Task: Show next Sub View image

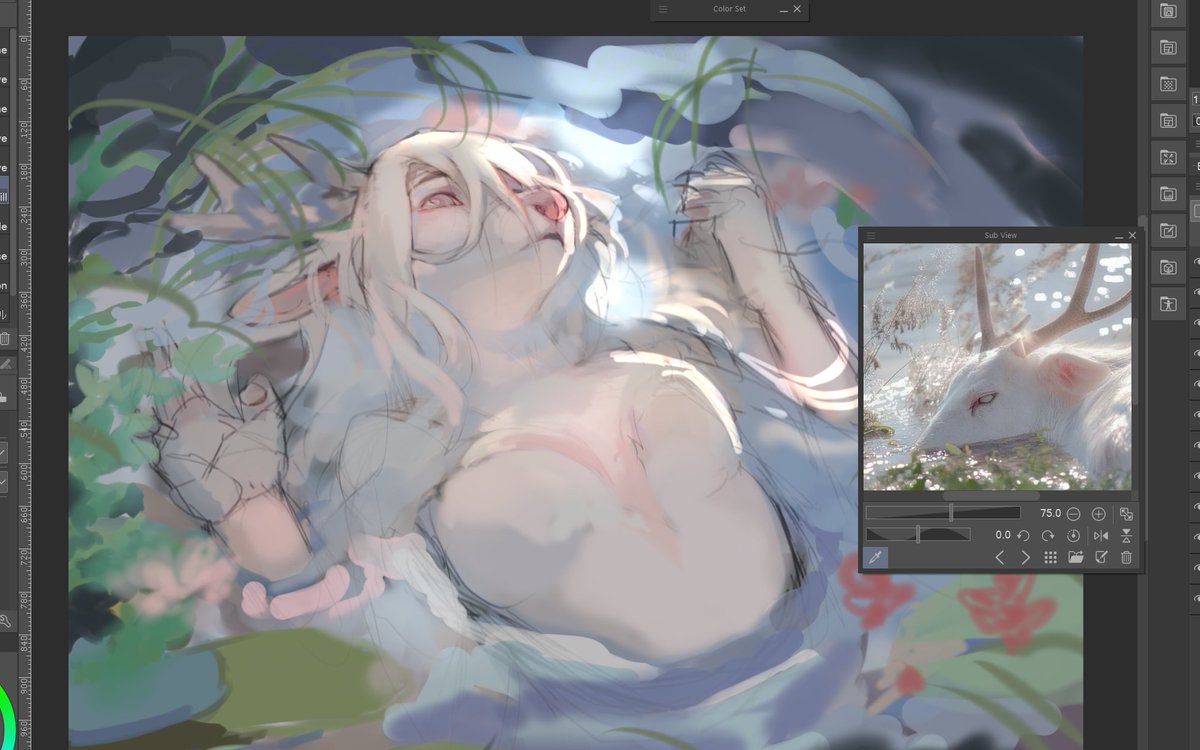Action: (1025, 558)
